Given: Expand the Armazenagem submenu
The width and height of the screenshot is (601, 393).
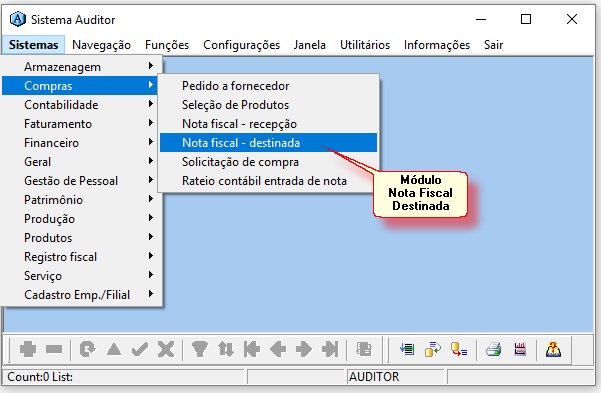Looking at the screenshot, I should tap(80, 67).
